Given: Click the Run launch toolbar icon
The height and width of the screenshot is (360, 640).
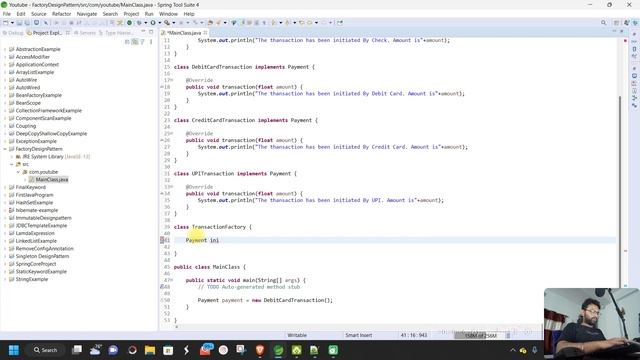Looking at the screenshot, I should coord(153,23).
